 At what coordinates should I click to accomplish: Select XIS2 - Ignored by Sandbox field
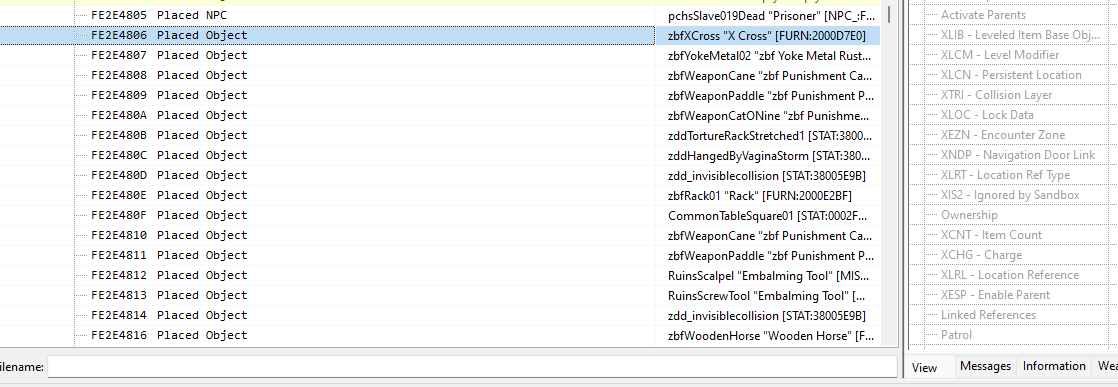tap(1010, 195)
